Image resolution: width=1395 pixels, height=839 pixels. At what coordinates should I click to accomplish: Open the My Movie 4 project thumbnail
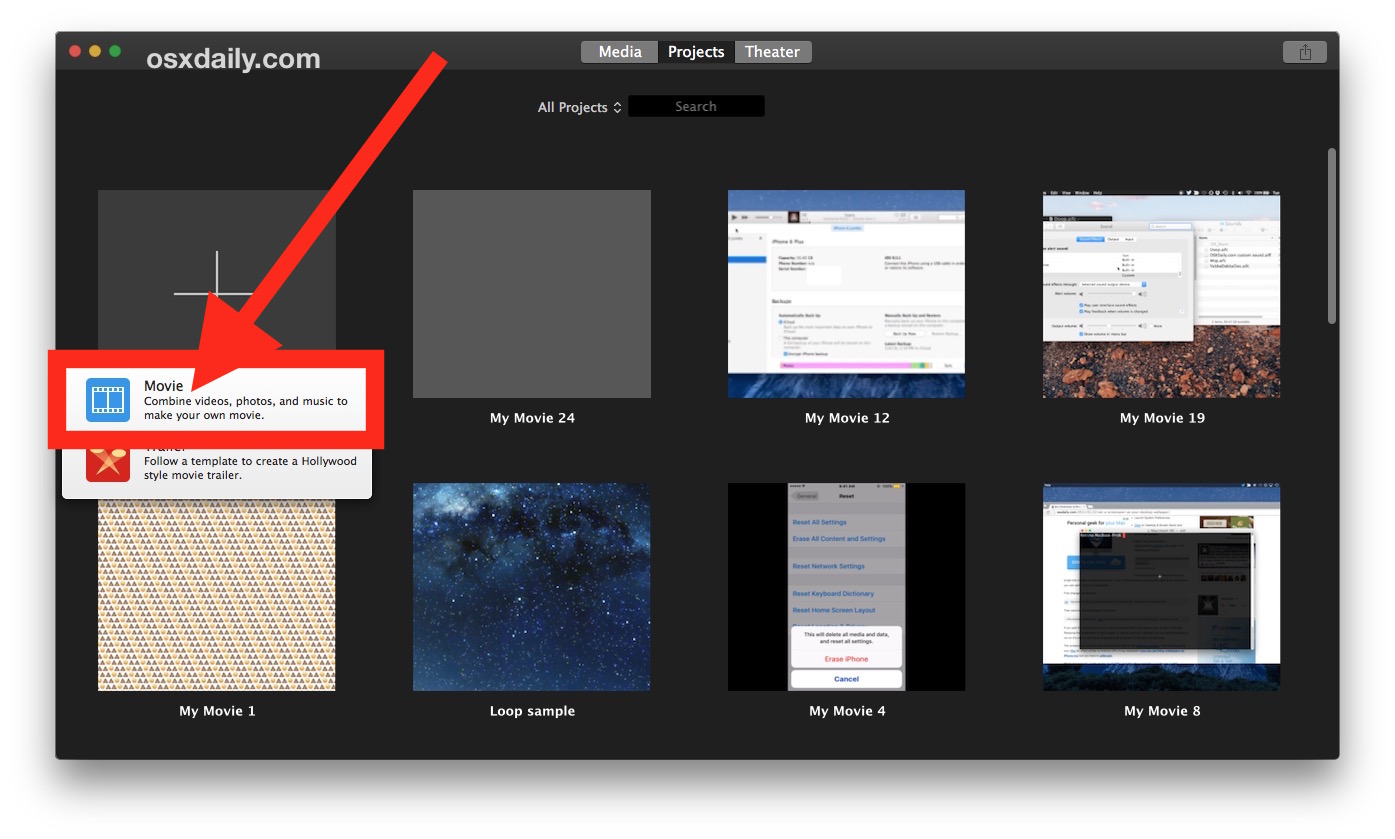[x=847, y=587]
